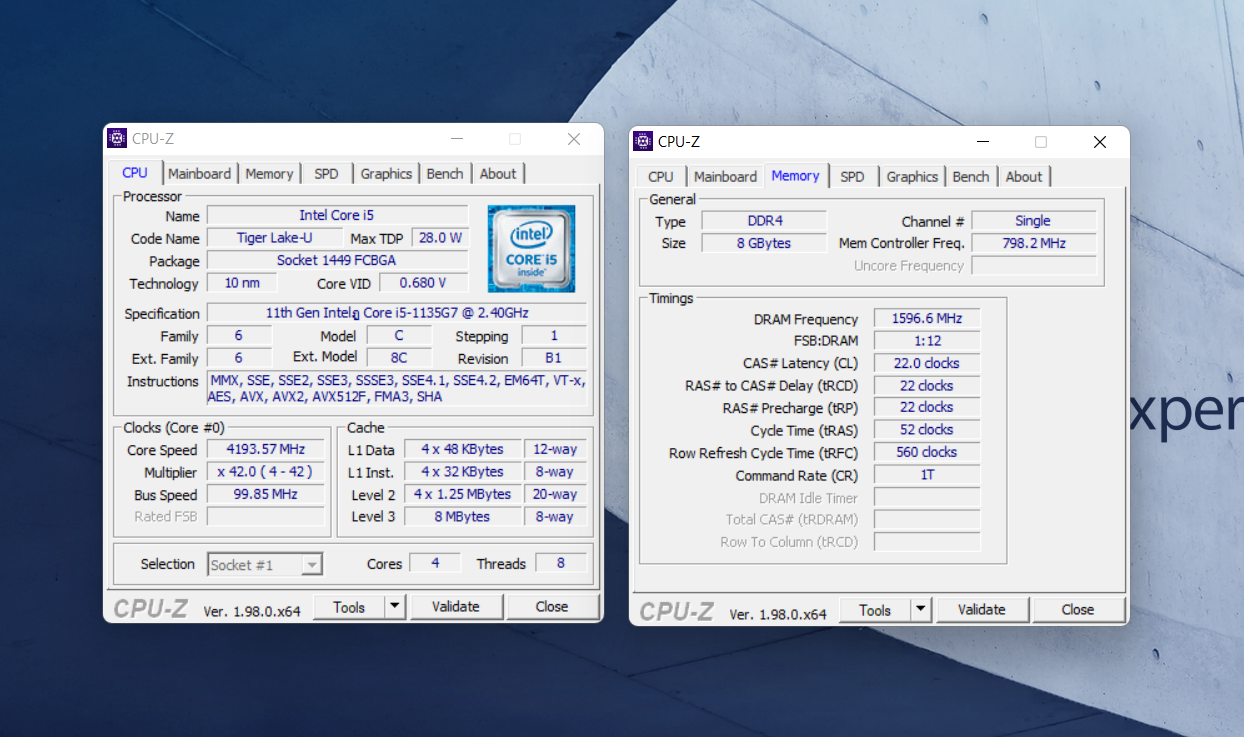Click the Threads count field showing 8

[560, 563]
